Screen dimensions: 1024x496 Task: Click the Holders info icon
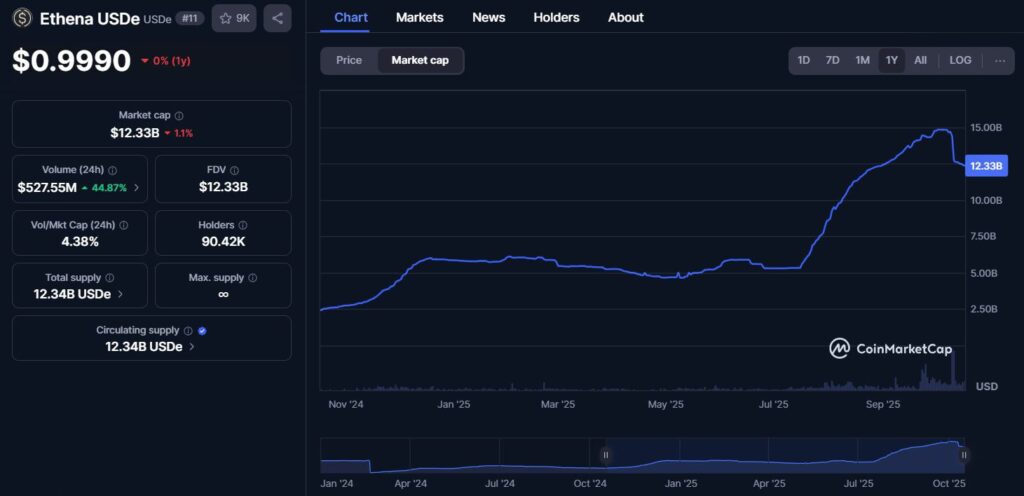pyautogui.click(x=243, y=226)
